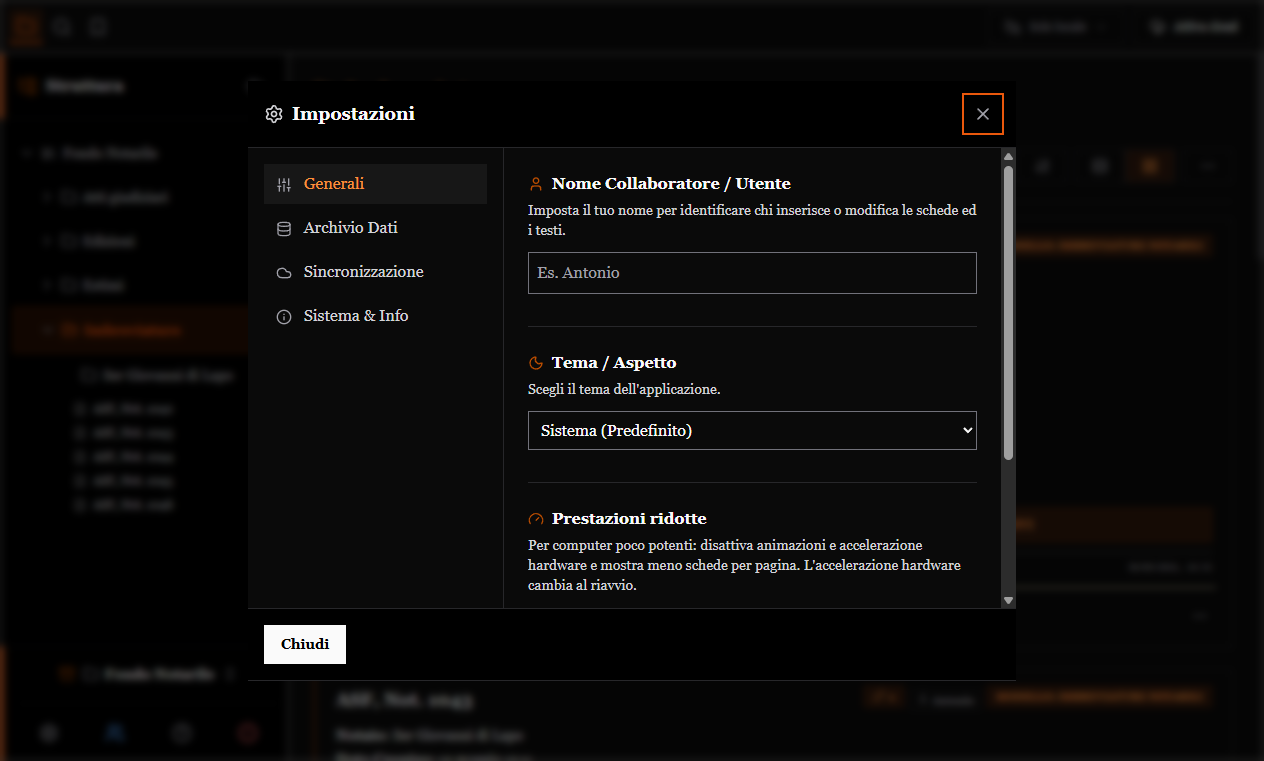Focus the 'Es. Antonio' name input field
The width and height of the screenshot is (1264, 761).
[x=752, y=273]
